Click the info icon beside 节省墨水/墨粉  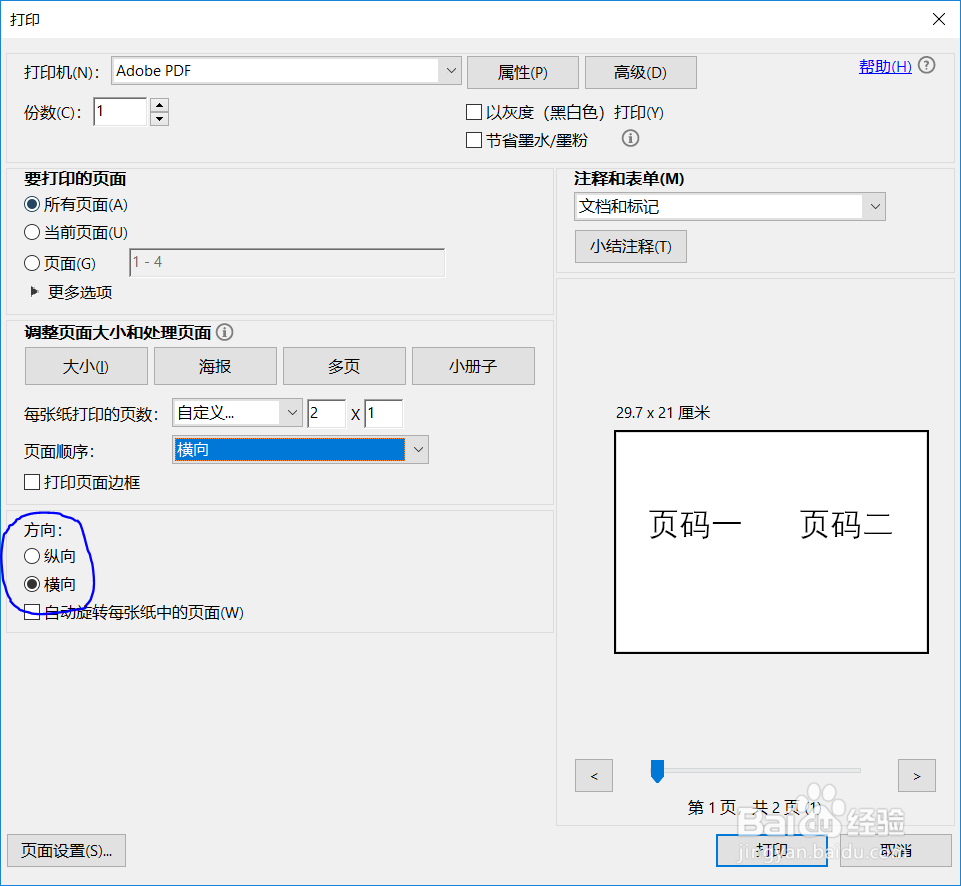pos(629,139)
